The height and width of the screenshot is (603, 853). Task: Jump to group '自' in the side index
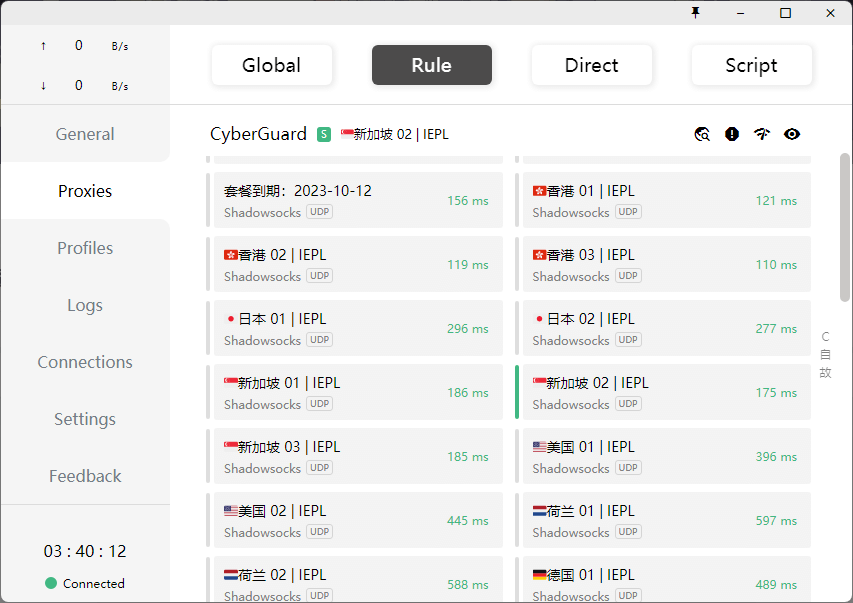[x=825, y=355]
